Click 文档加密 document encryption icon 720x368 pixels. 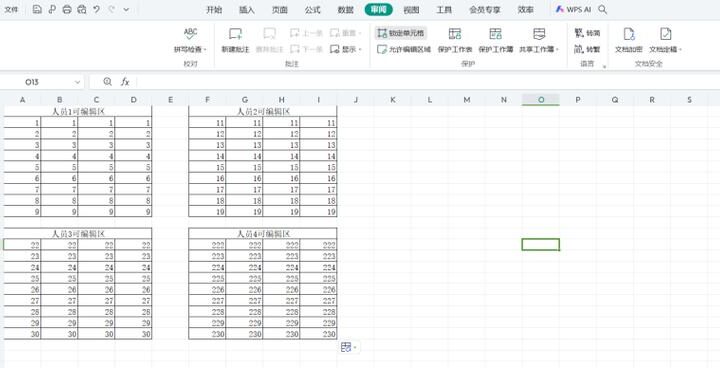pyautogui.click(x=629, y=34)
